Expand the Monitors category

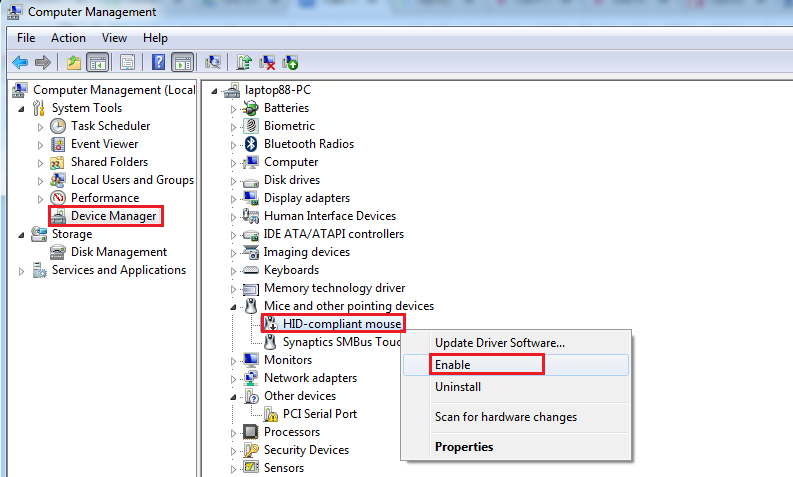coord(233,361)
